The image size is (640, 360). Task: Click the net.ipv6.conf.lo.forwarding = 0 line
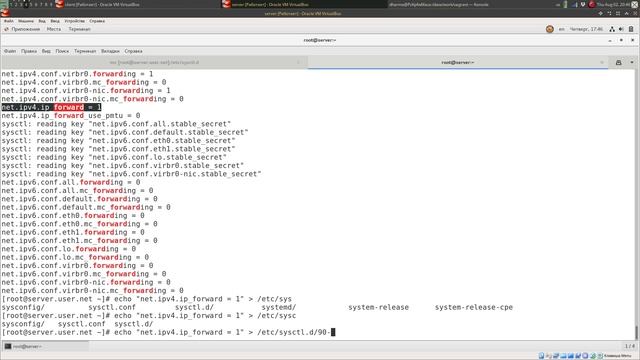(x=69, y=249)
